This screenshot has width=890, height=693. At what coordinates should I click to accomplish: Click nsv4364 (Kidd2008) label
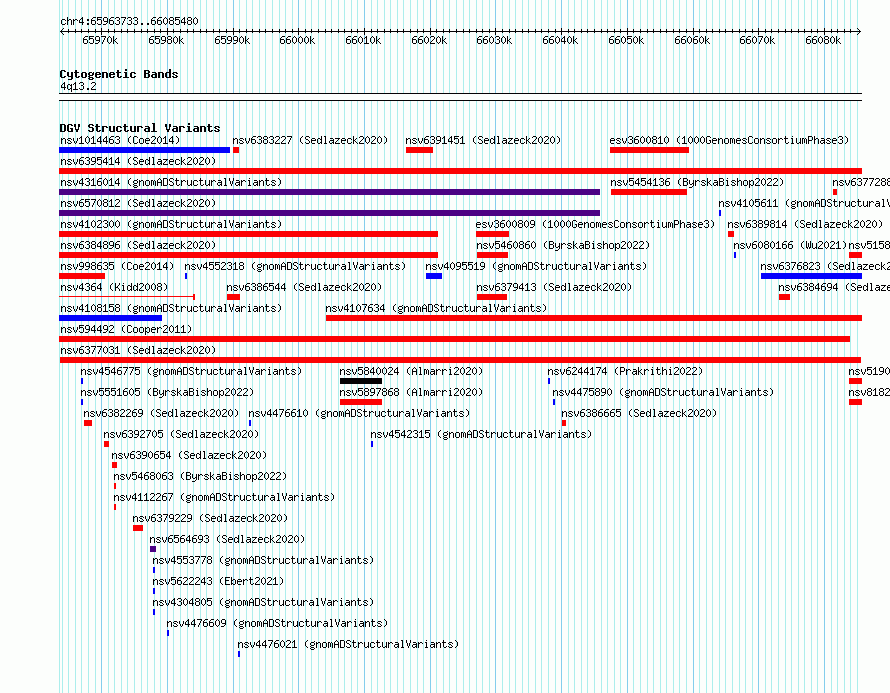[114, 287]
